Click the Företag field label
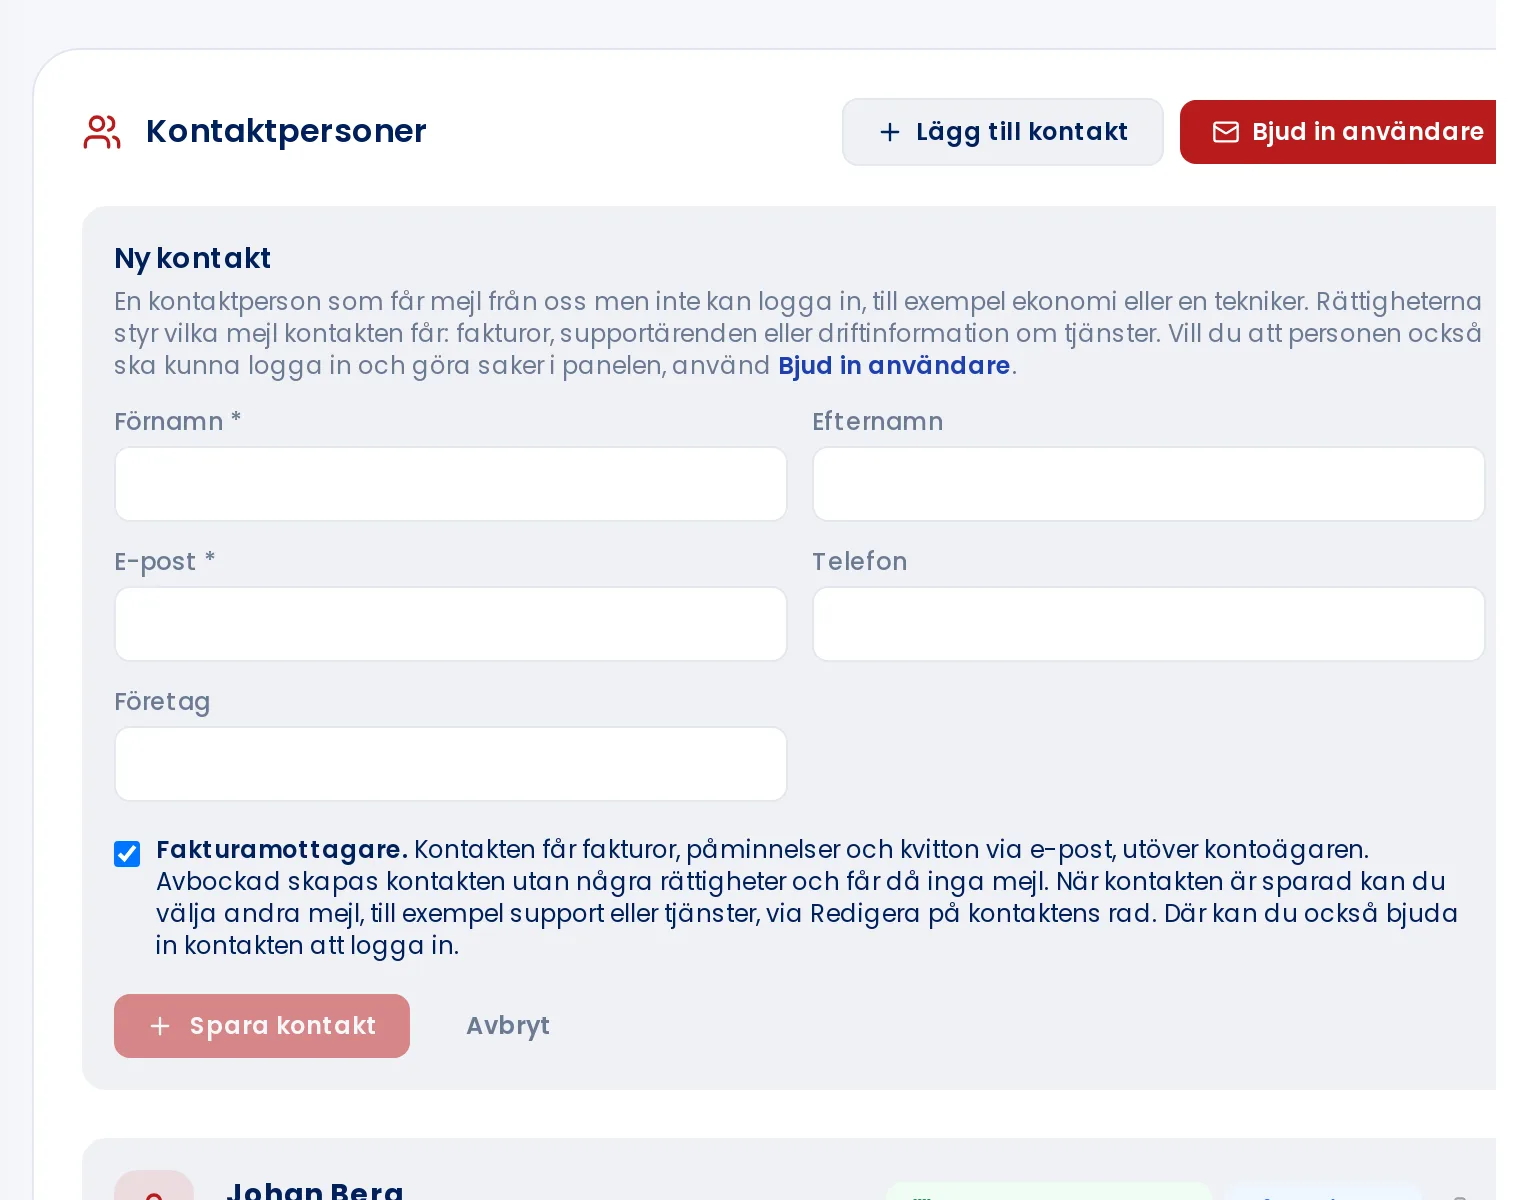 (x=162, y=702)
